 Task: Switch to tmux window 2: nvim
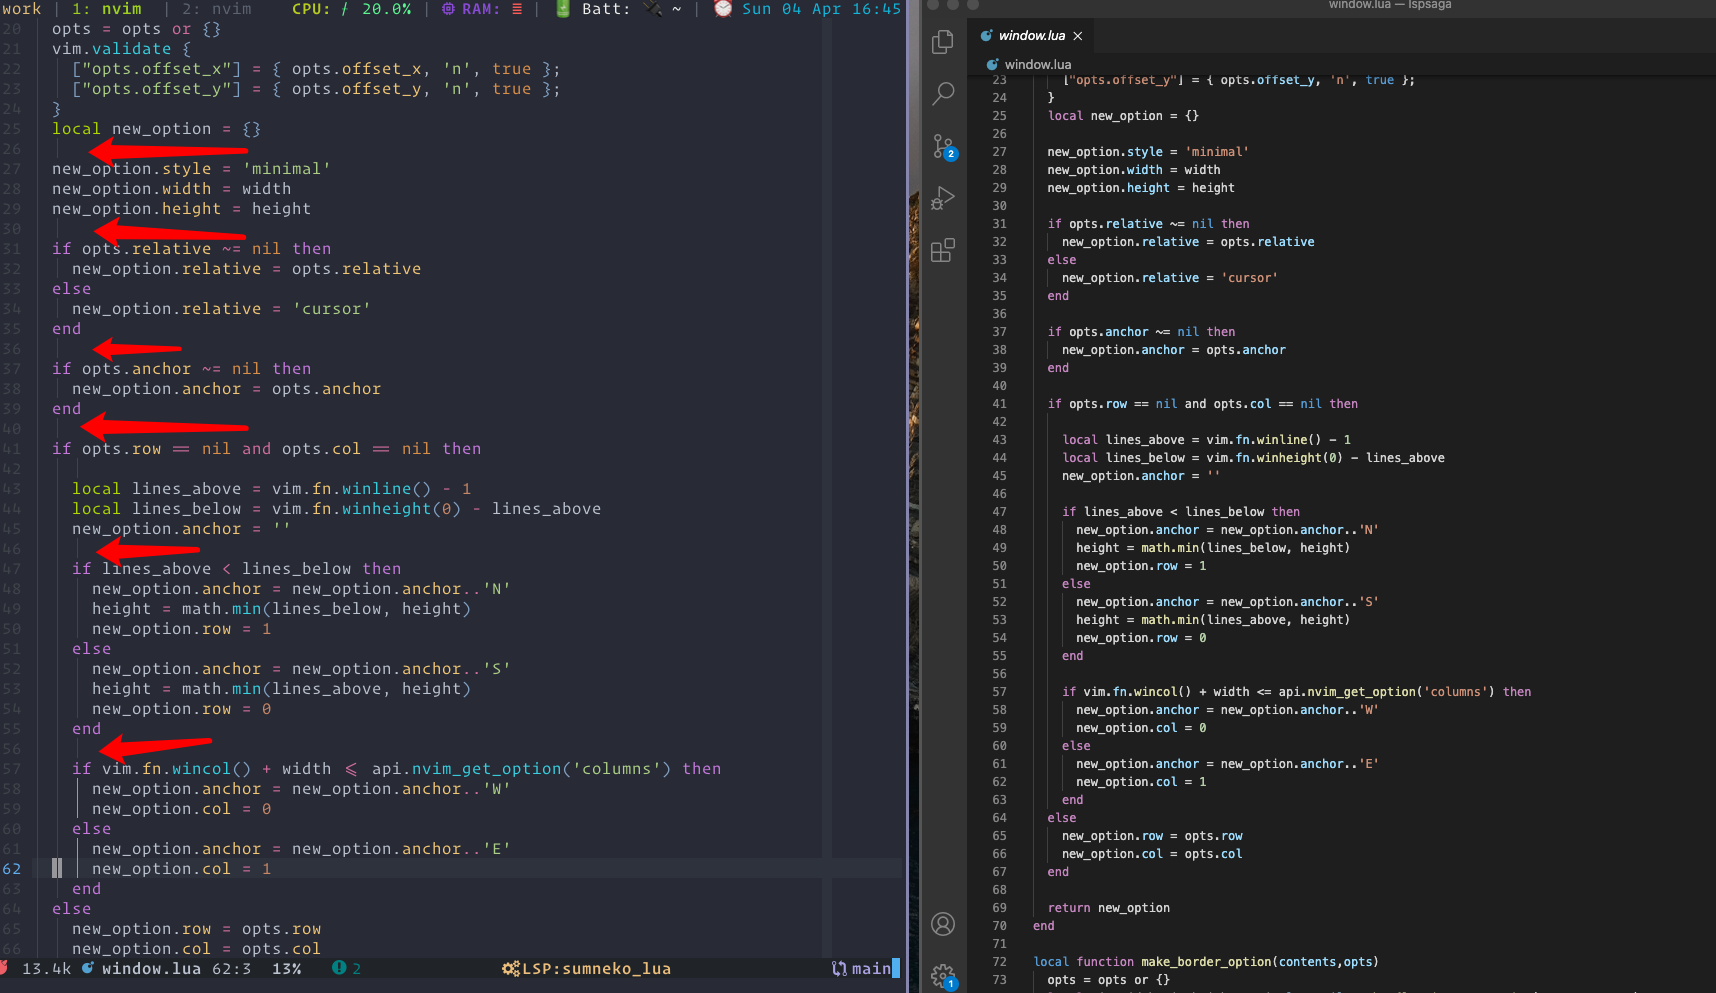point(219,9)
